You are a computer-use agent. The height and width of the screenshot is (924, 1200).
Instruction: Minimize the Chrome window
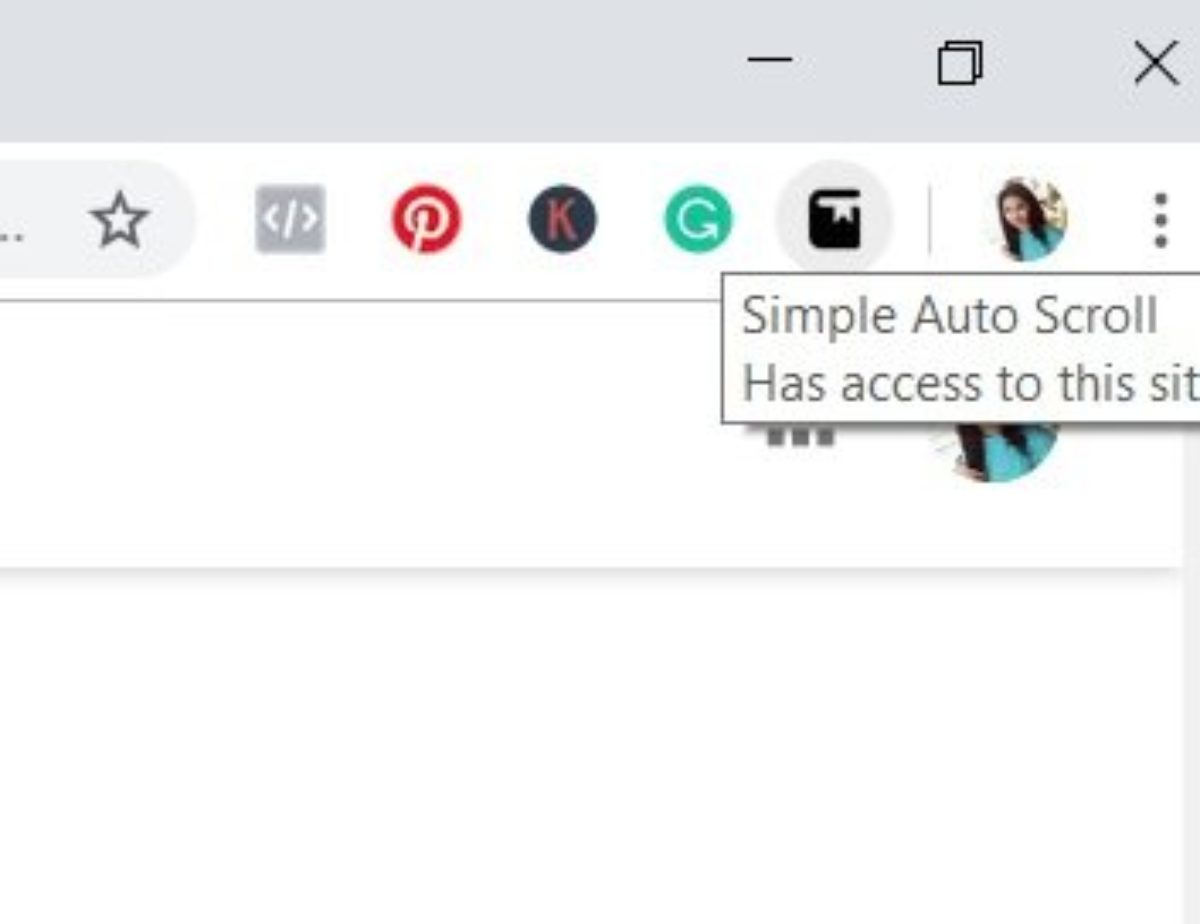pyautogui.click(x=770, y=60)
